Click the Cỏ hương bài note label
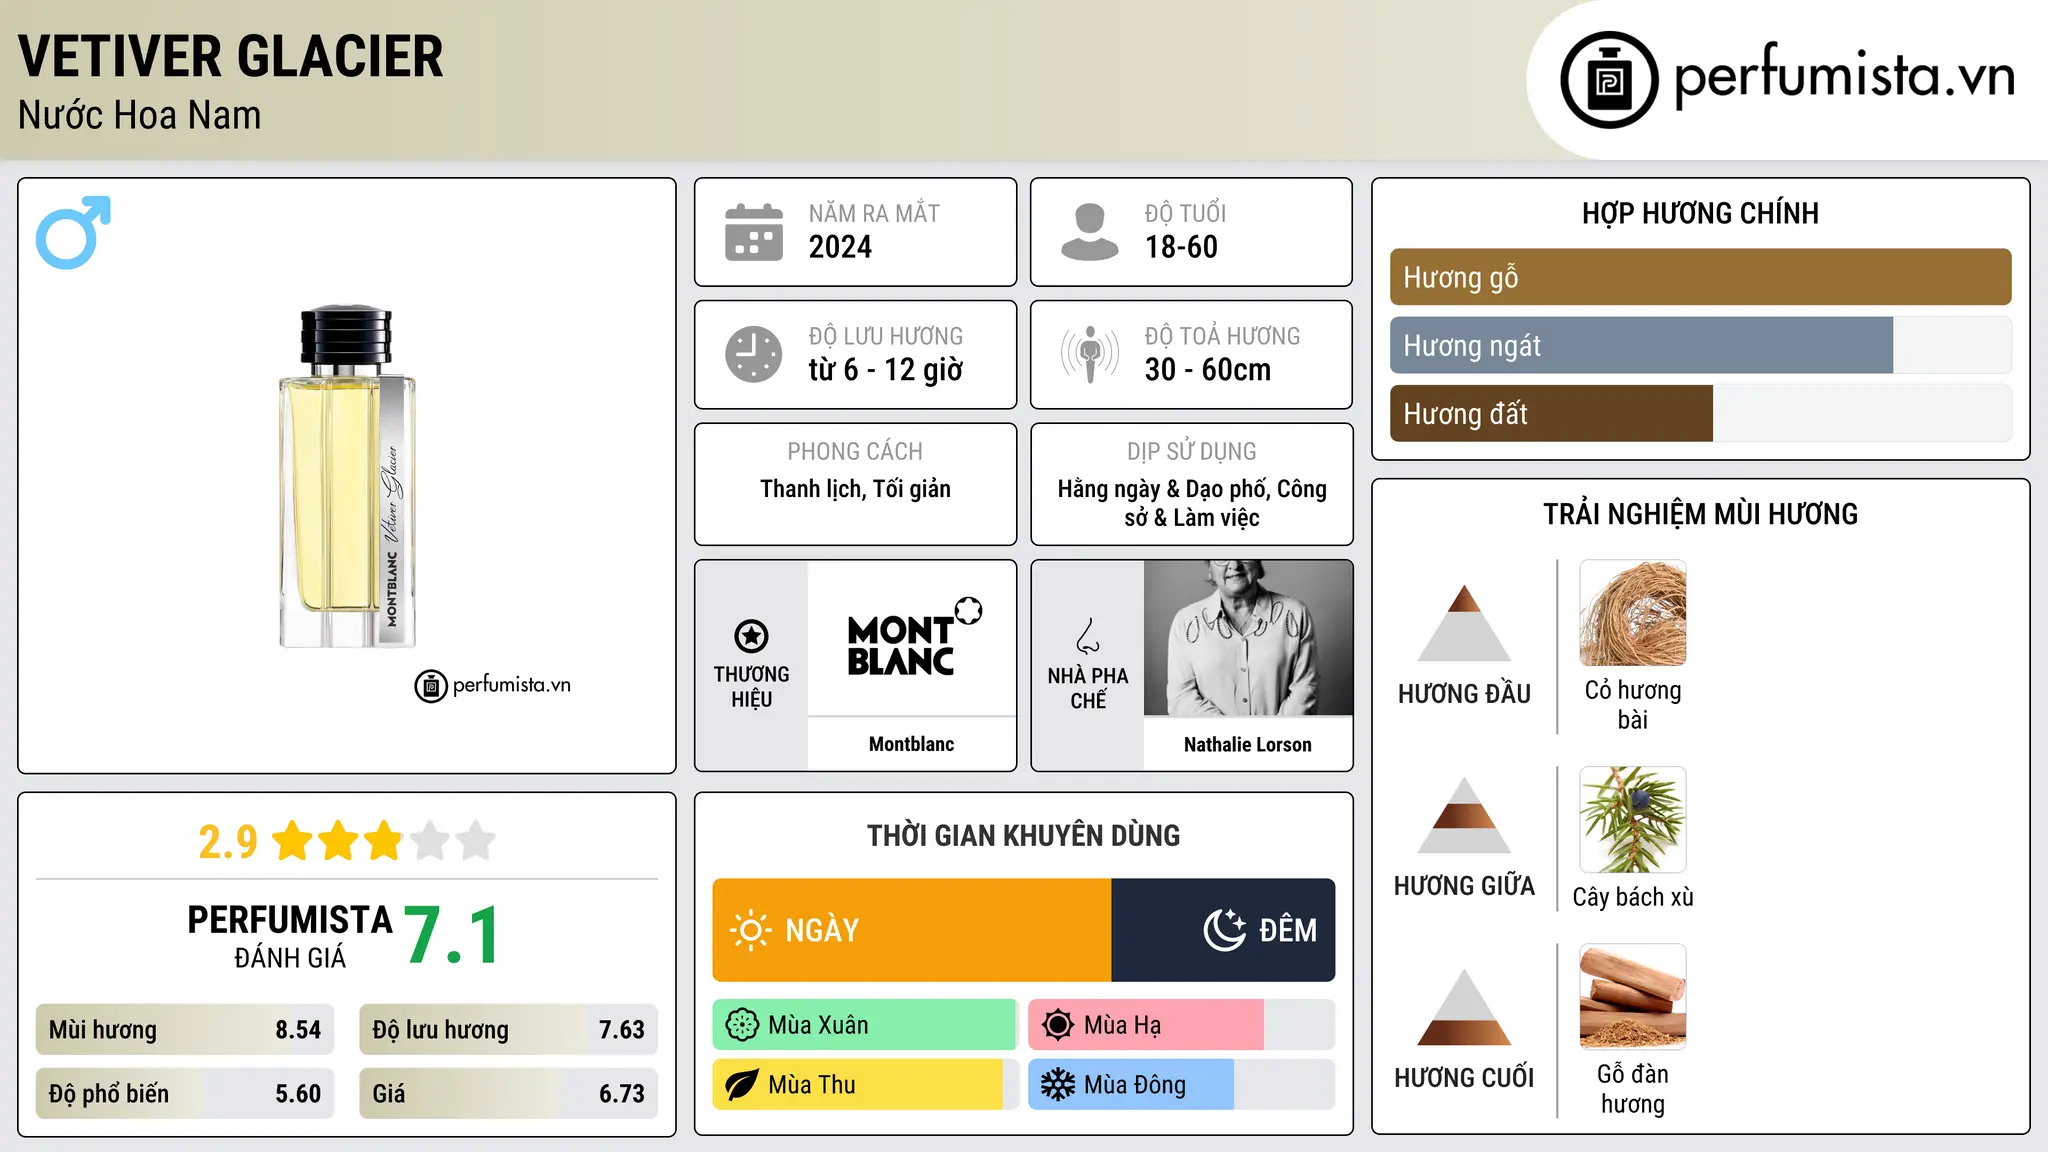 tap(1633, 705)
